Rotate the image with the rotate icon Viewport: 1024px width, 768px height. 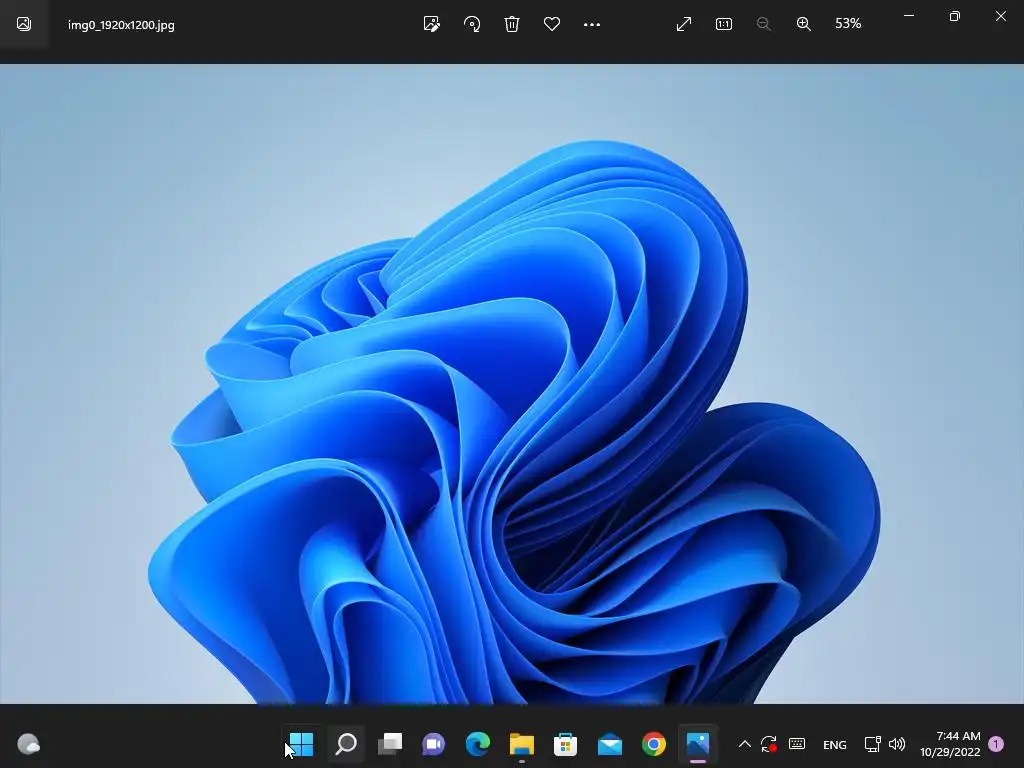(472, 24)
